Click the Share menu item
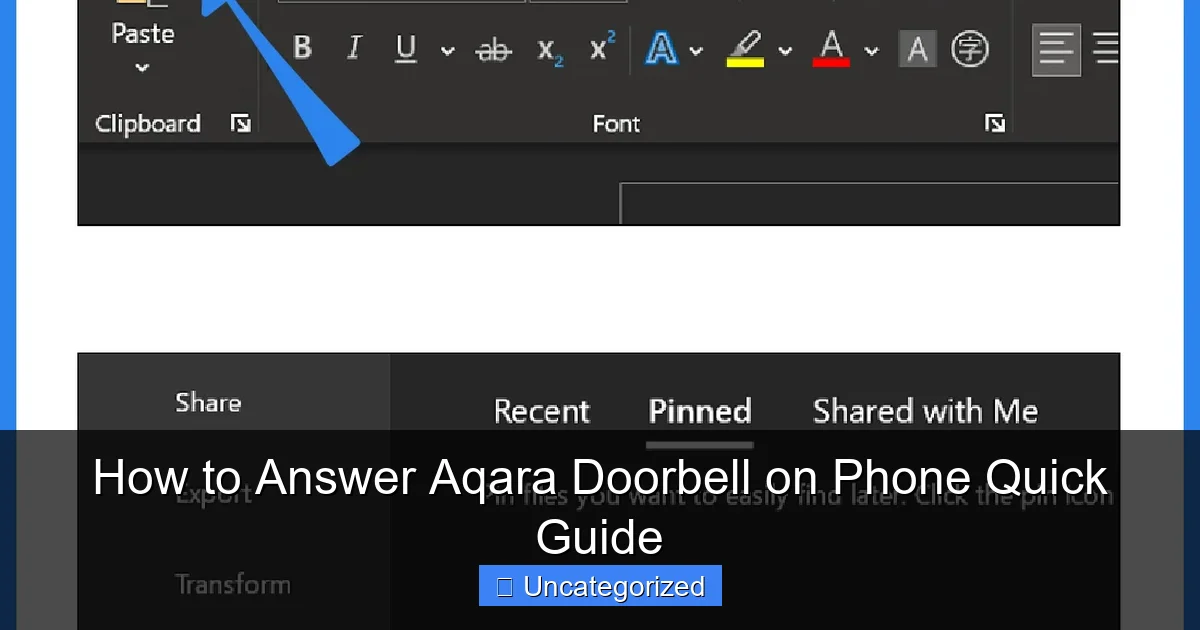 pos(207,403)
